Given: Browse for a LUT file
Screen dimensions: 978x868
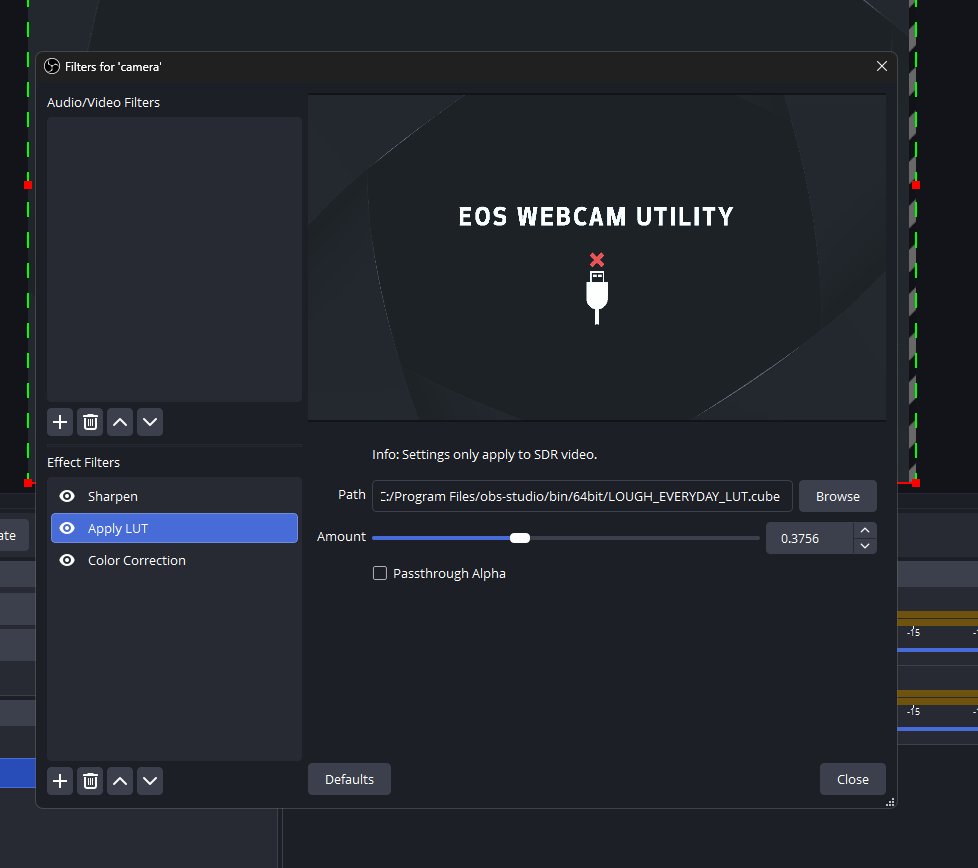Looking at the screenshot, I should 838,496.
